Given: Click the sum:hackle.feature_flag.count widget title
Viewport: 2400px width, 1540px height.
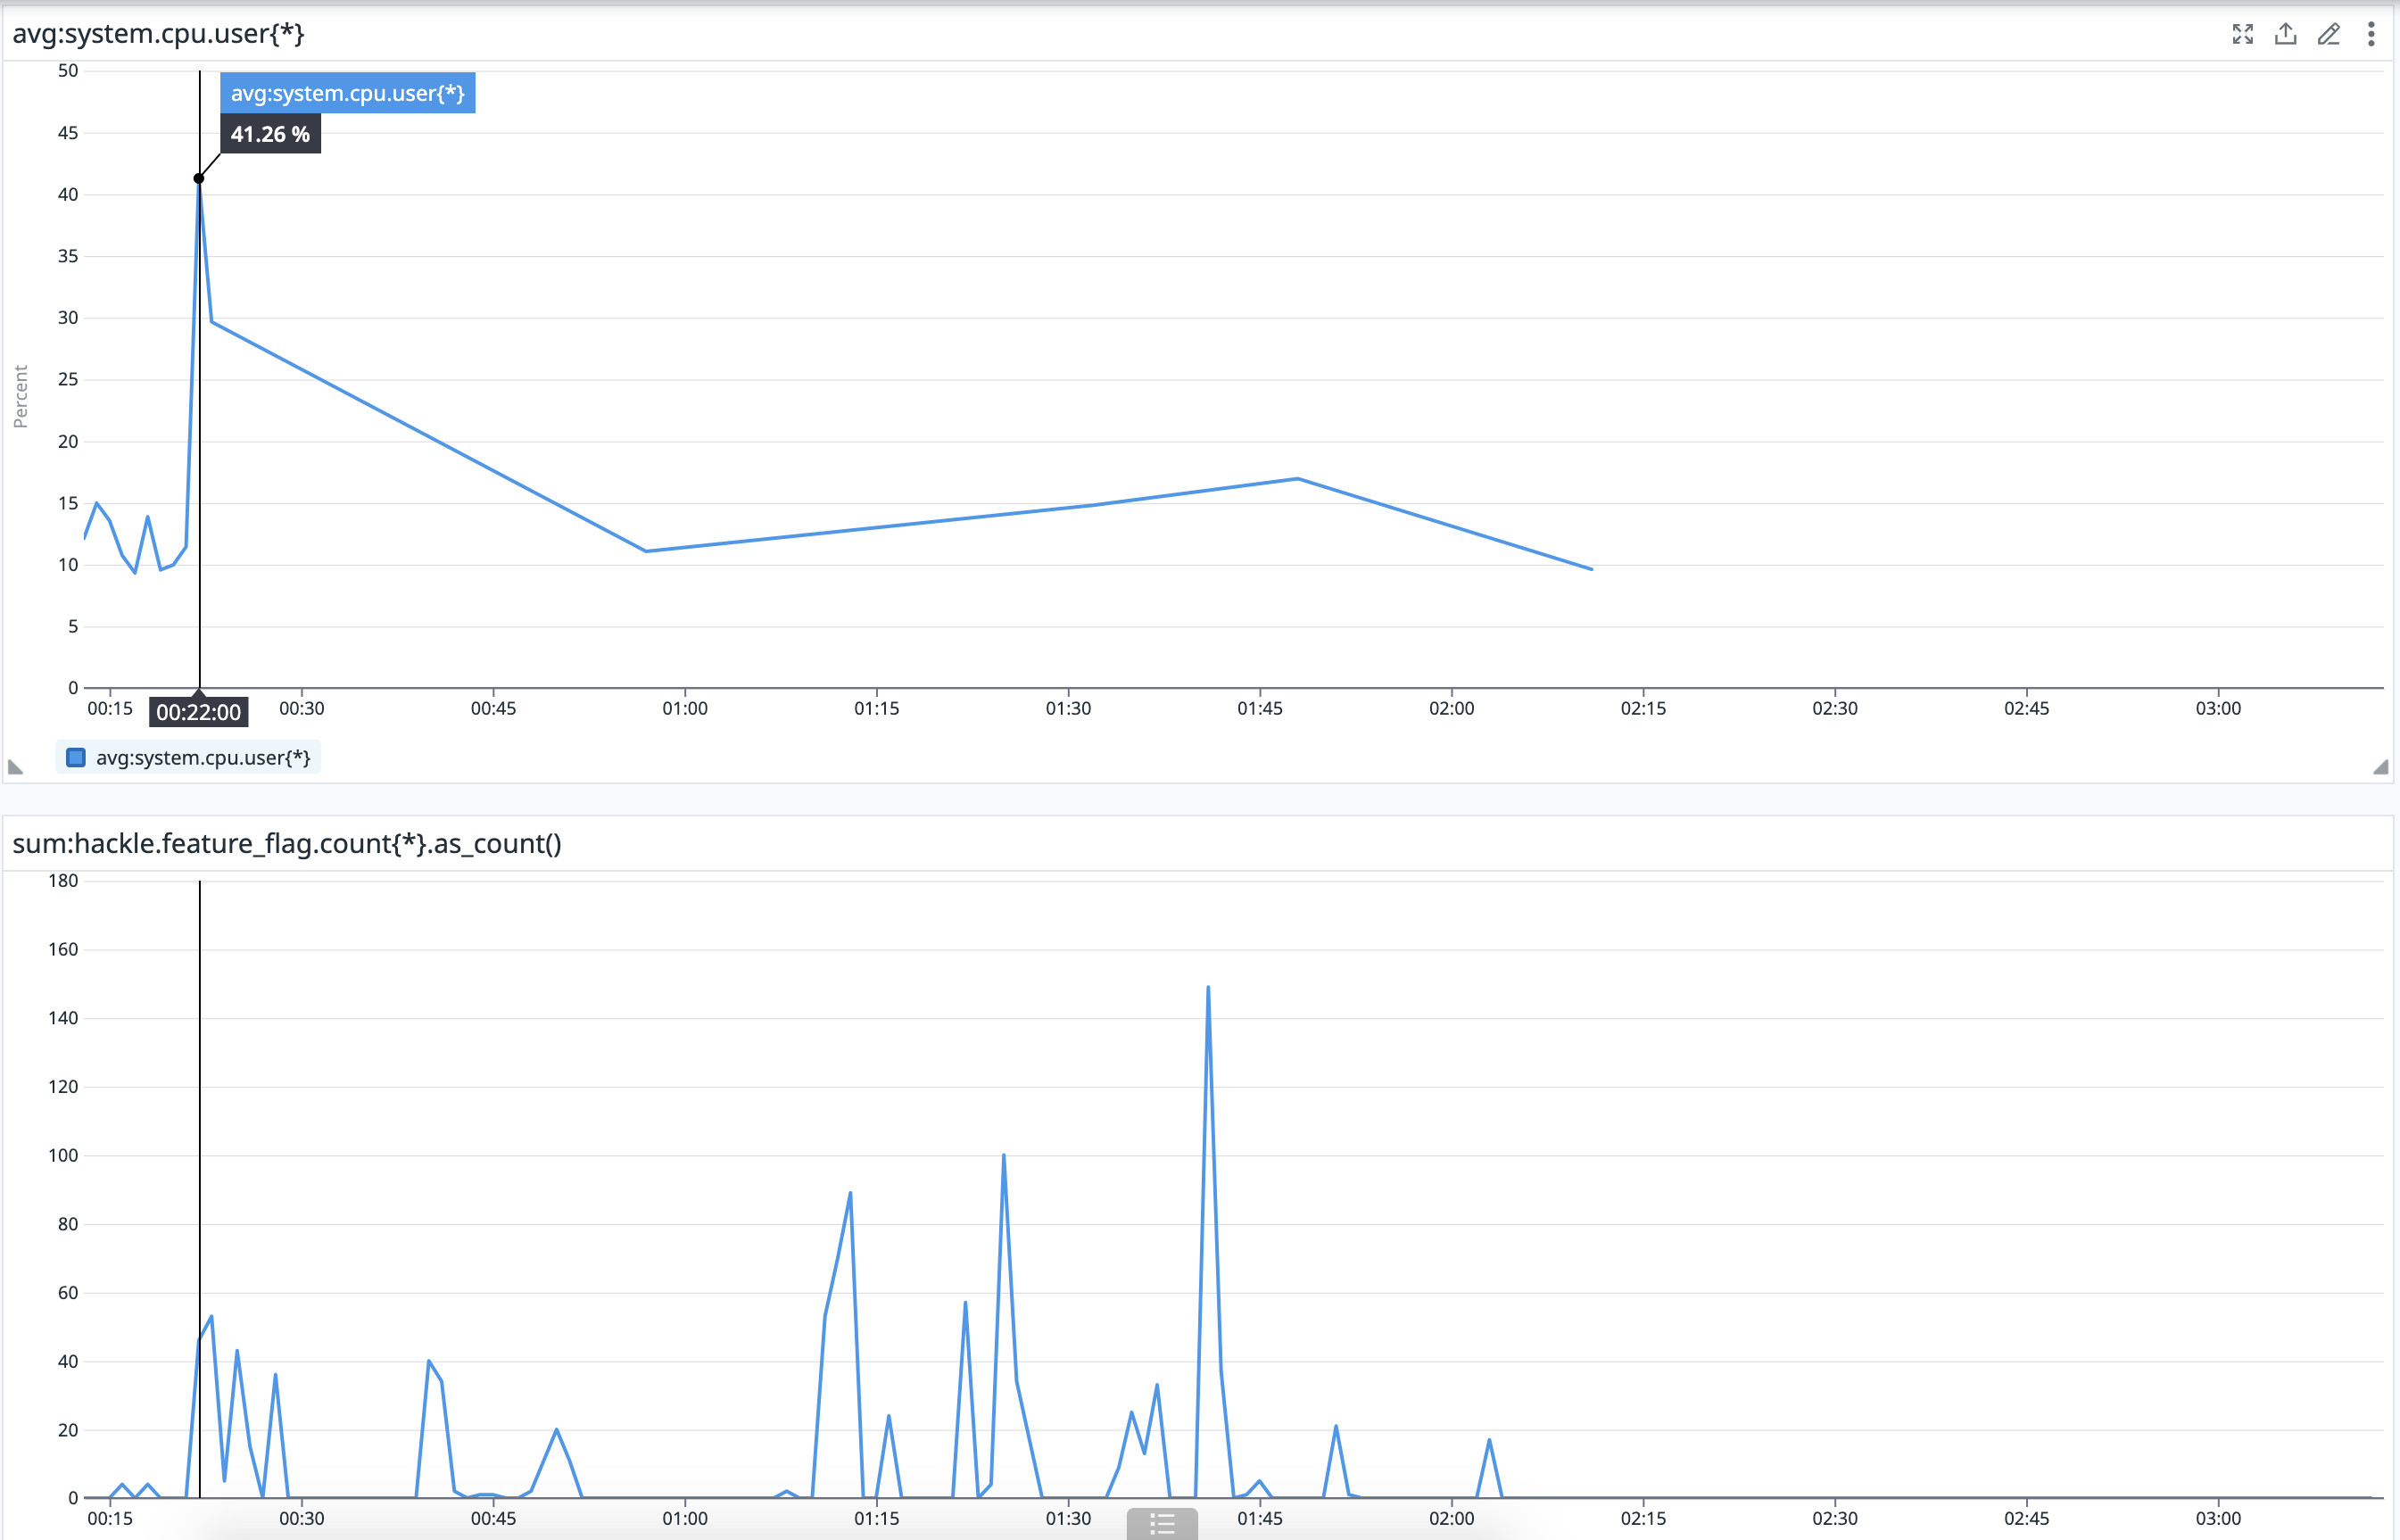Looking at the screenshot, I should pos(287,843).
